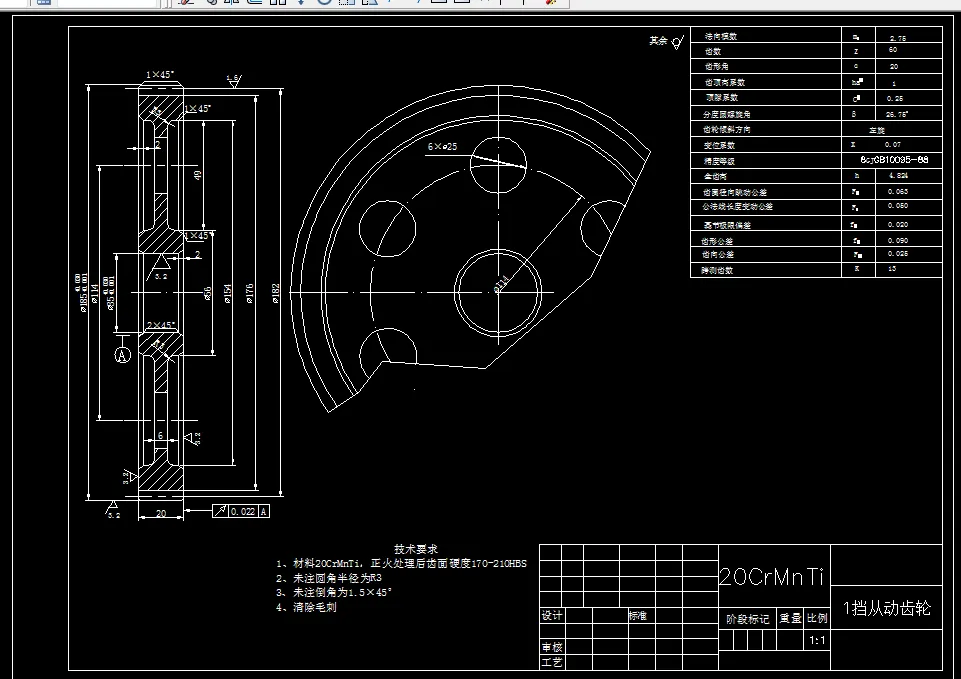Select the 2×45° chamfer callout
Viewport: 961px width, 679px height.
coord(161,325)
